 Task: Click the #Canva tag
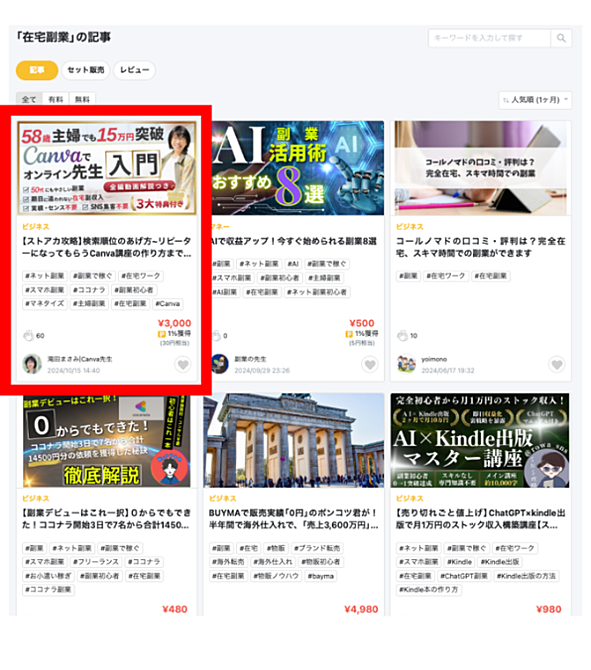point(168,304)
